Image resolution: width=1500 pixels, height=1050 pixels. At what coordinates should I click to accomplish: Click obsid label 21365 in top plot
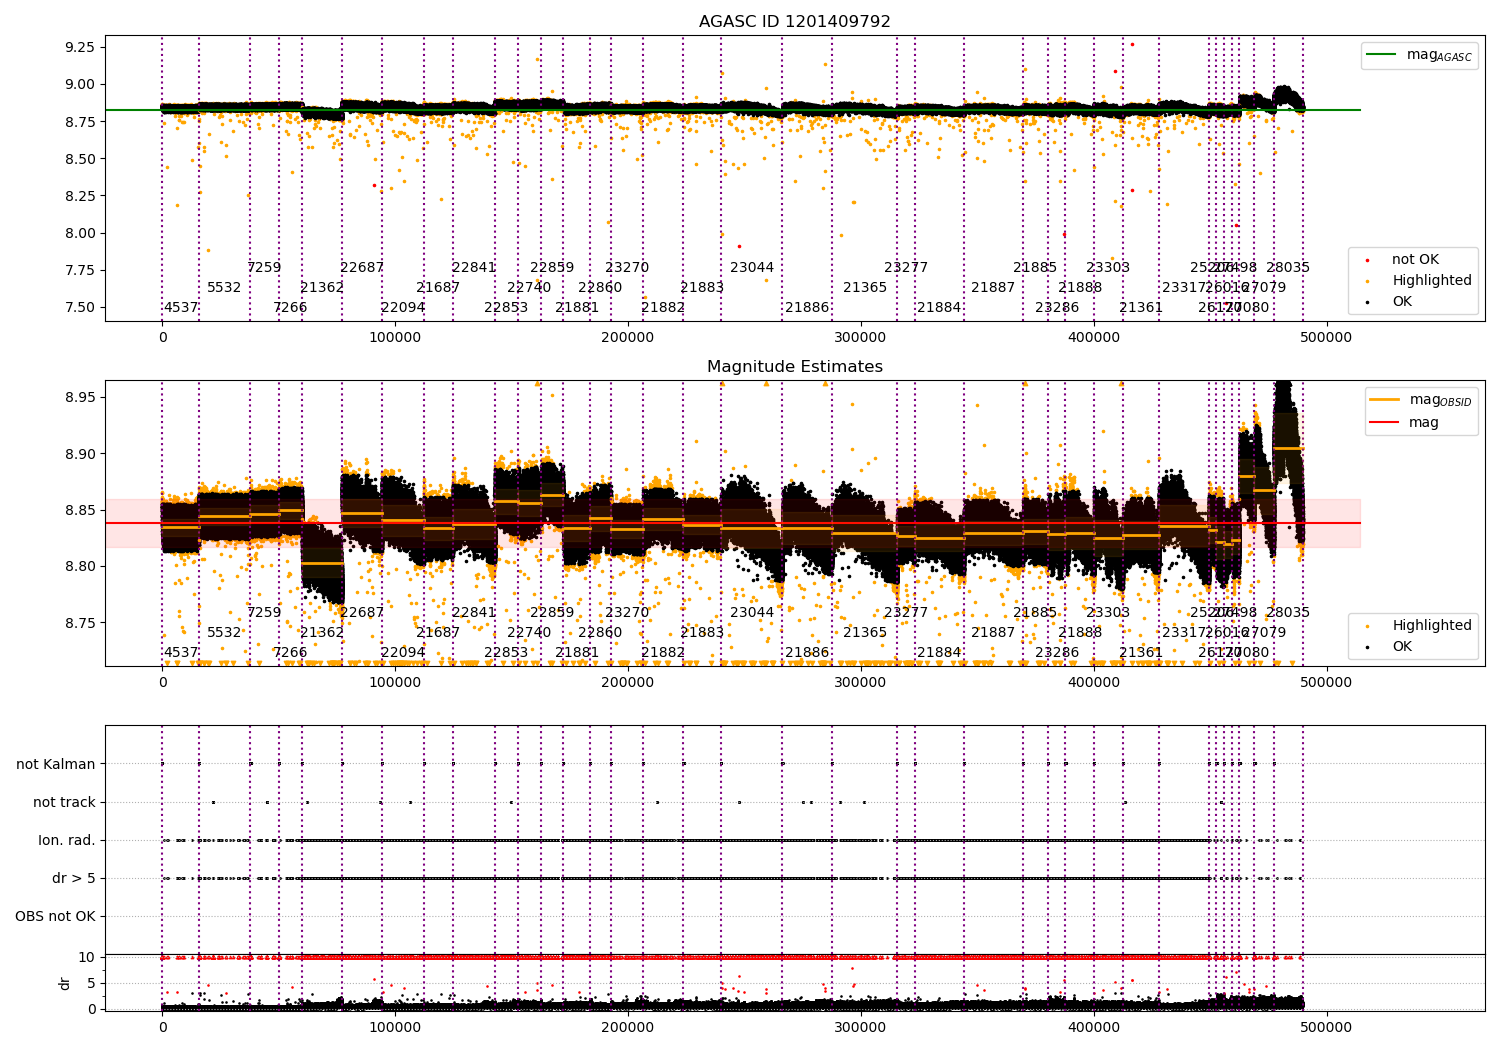(865, 288)
